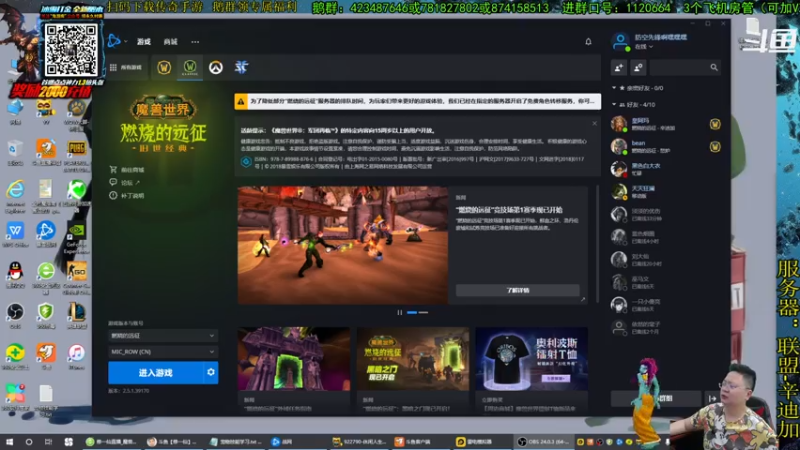Viewport: 800px width, 450px height.
Task: Switch to the 游戏 (Games) tab
Action: click(144, 42)
